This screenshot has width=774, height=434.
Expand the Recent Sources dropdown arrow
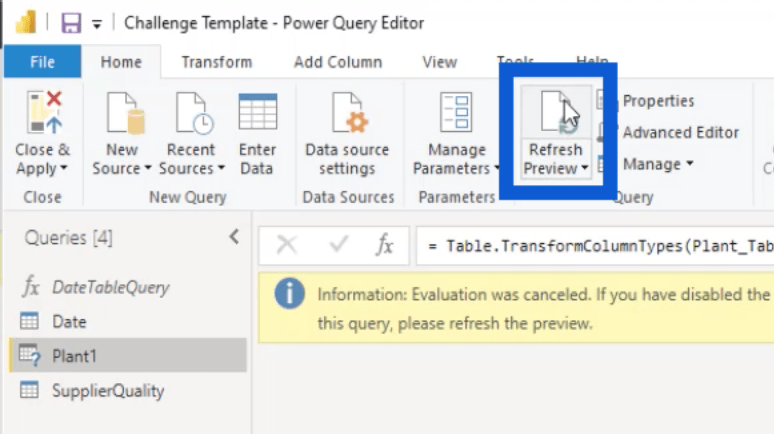tap(221, 168)
